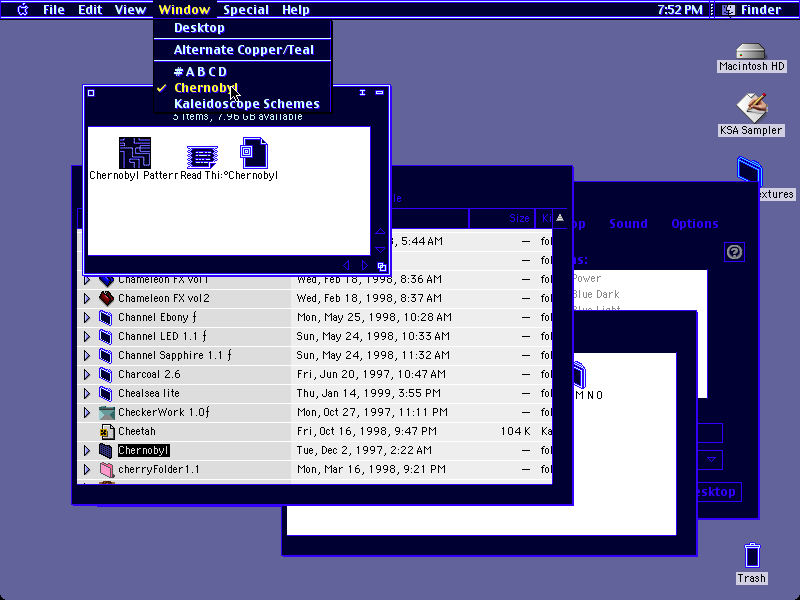Click the size box of Chernobyl window
The height and width of the screenshot is (600, 800).
382,266
